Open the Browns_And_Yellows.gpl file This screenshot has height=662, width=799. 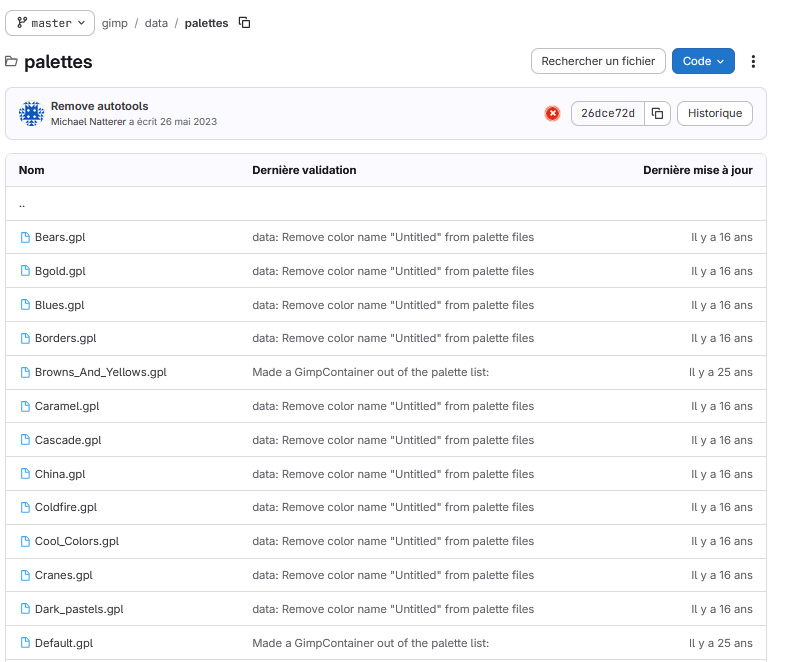(101, 373)
